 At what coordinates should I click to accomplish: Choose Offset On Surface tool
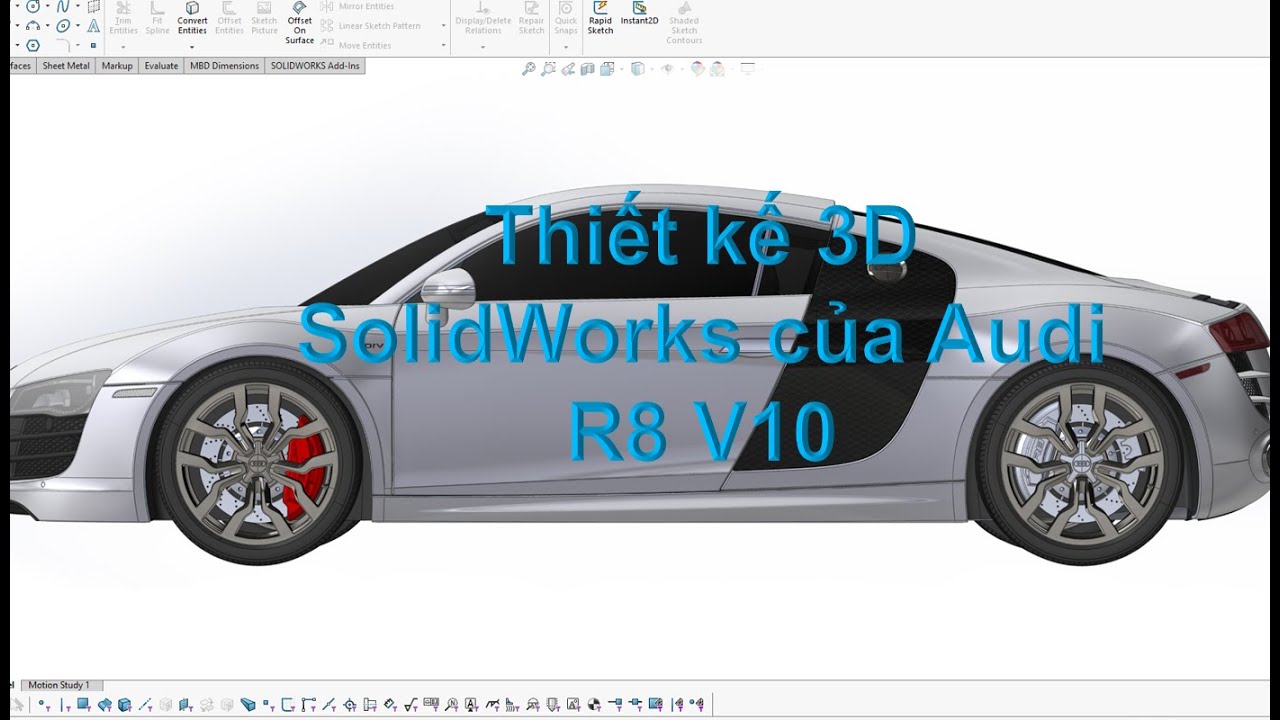(x=299, y=23)
